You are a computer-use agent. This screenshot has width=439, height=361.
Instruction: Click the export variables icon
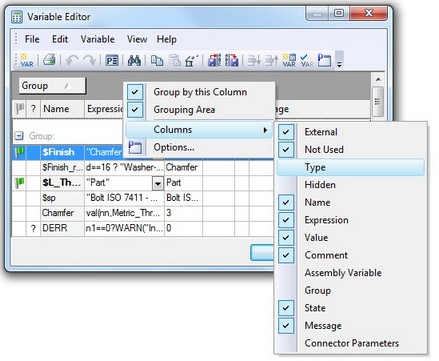click(x=232, y=60)
